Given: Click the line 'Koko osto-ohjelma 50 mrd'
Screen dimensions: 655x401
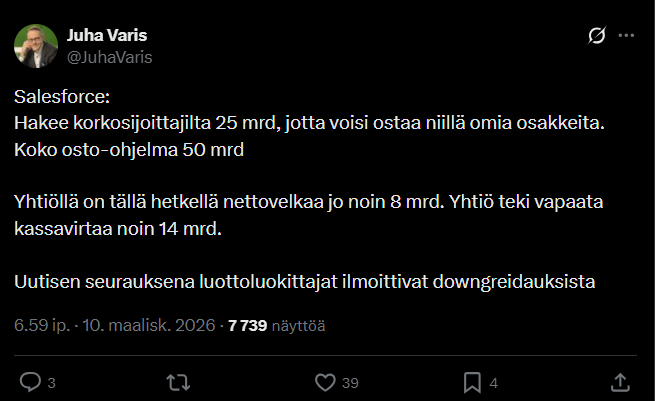Looking at the screenshot, I should pos(129,149).
